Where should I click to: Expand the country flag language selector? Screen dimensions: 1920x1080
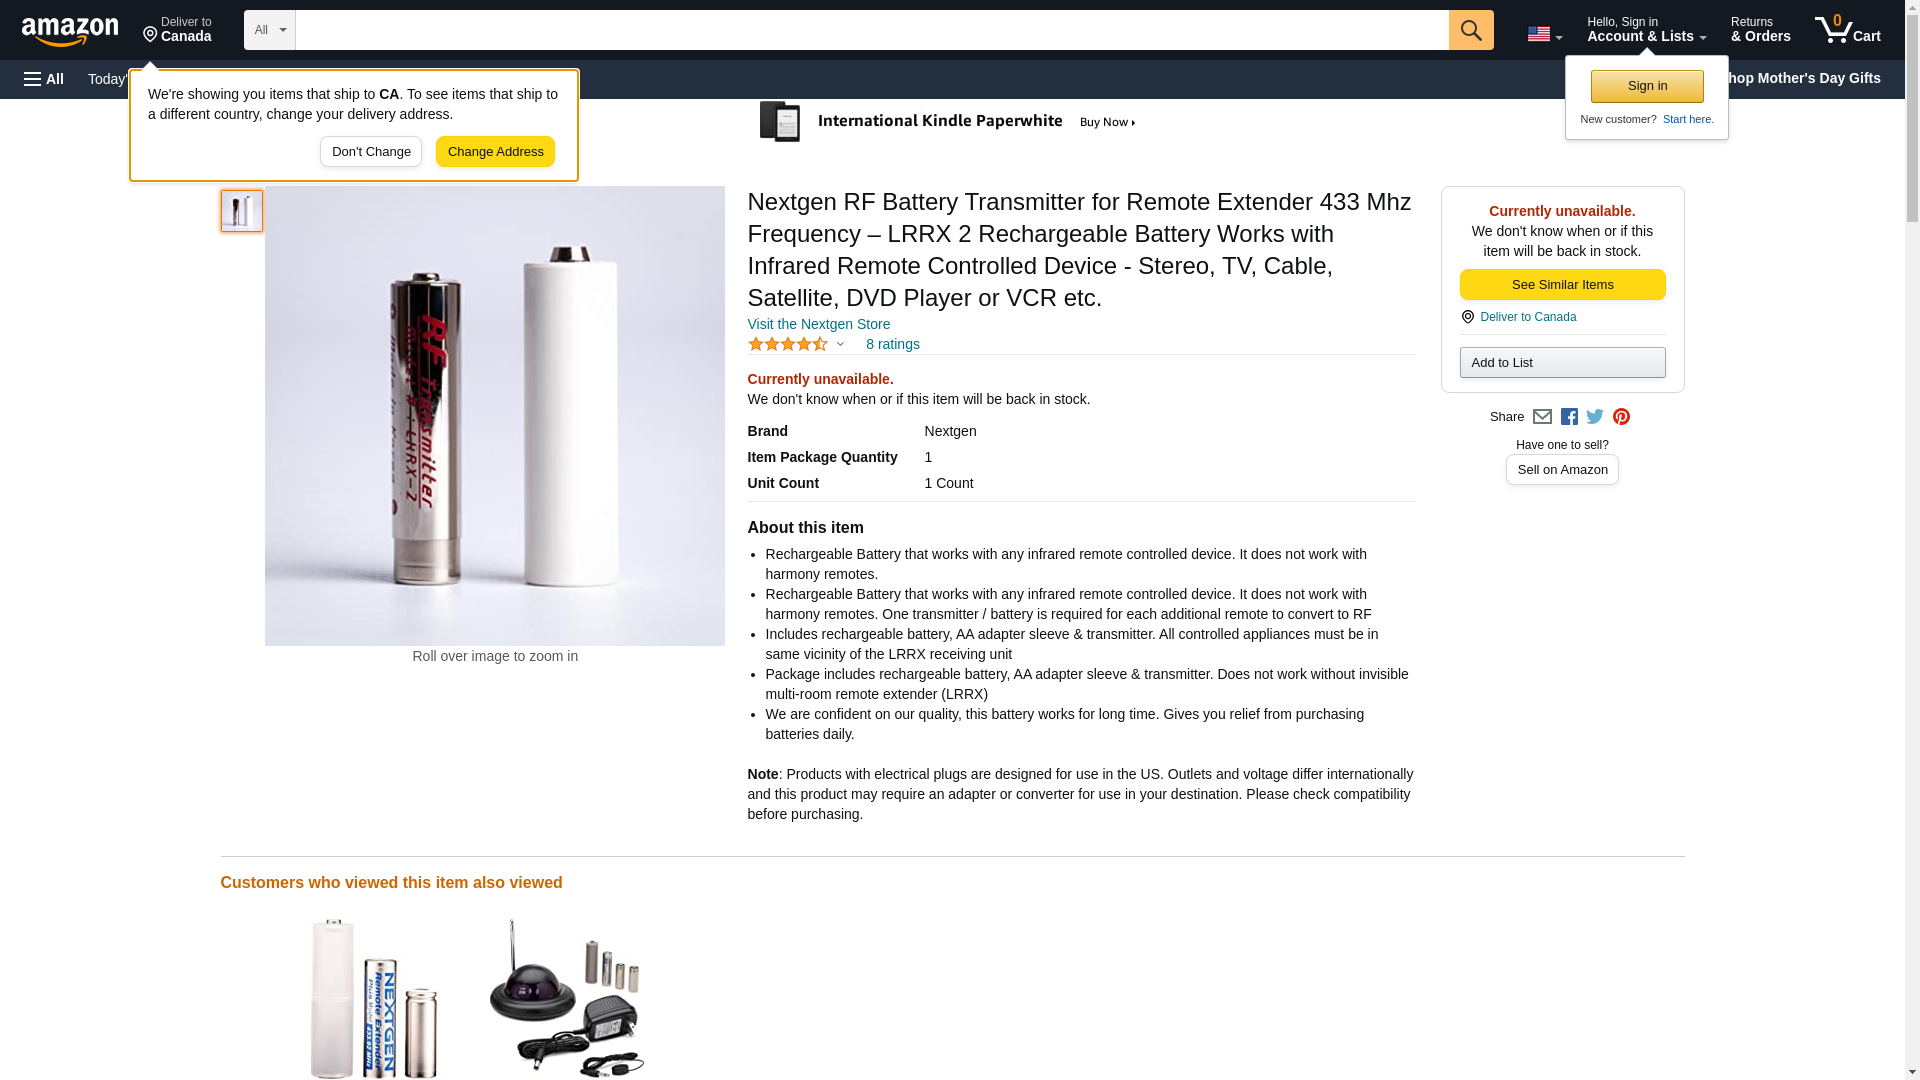[1544, 34]
